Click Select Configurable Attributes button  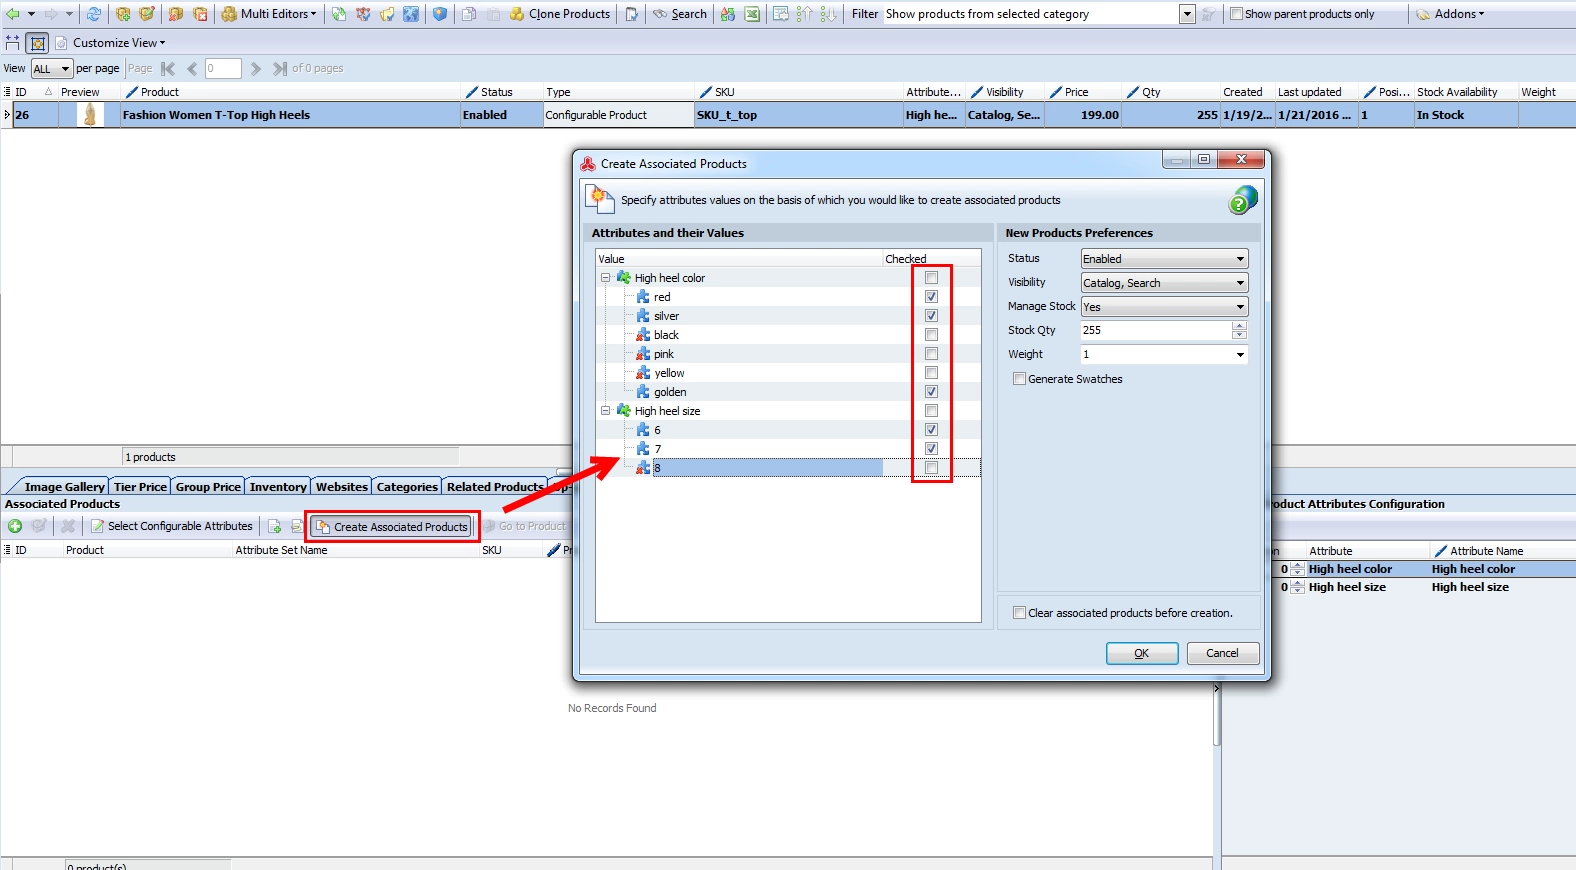pos(171,526)
